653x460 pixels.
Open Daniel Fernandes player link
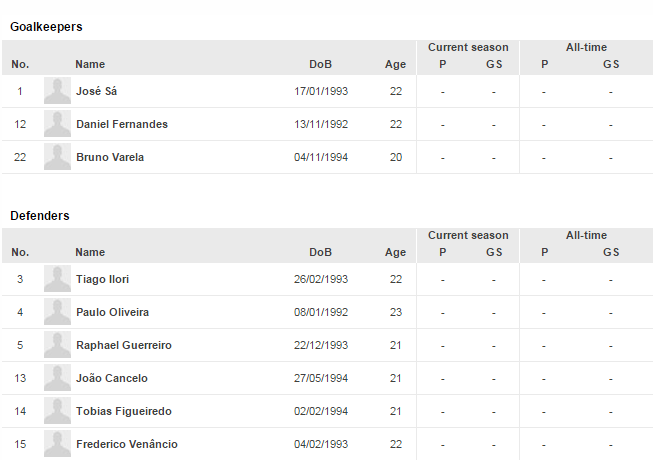122,124
